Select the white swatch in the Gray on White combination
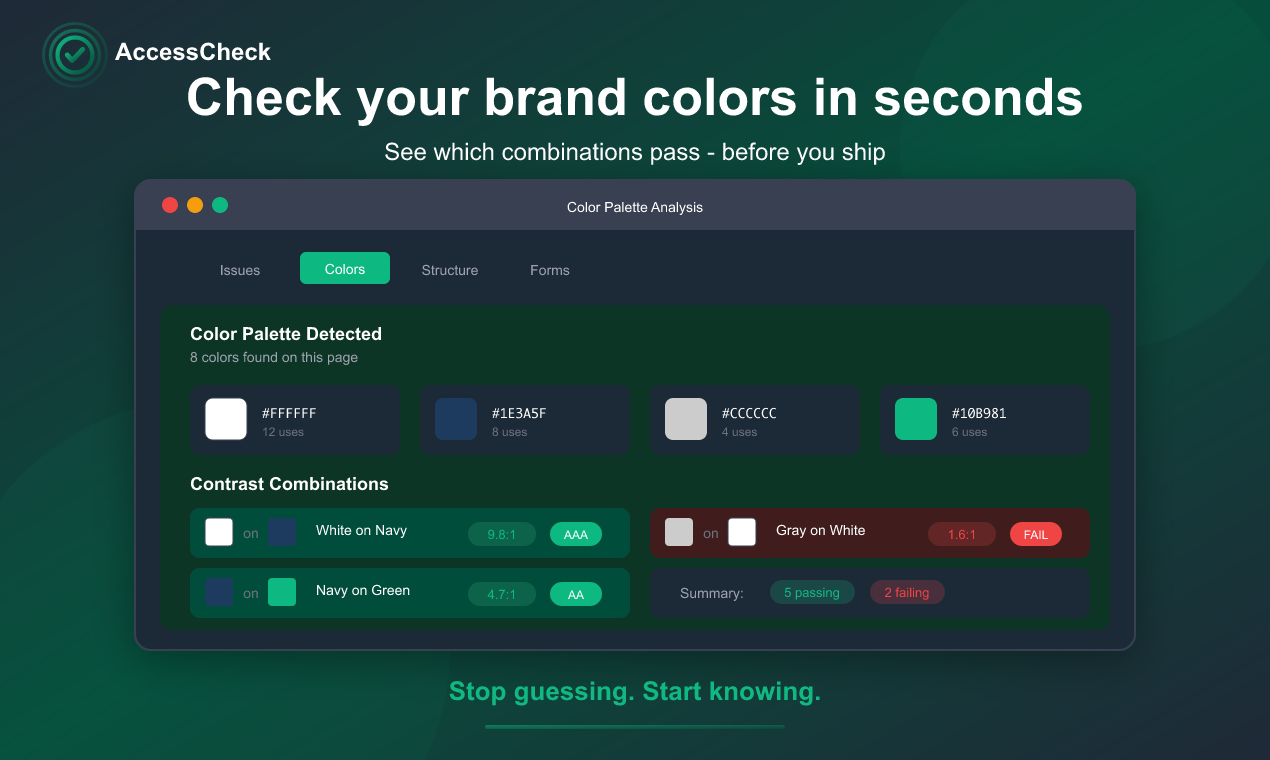This screenshot has width=1270, height=760. tap(742, 532)
